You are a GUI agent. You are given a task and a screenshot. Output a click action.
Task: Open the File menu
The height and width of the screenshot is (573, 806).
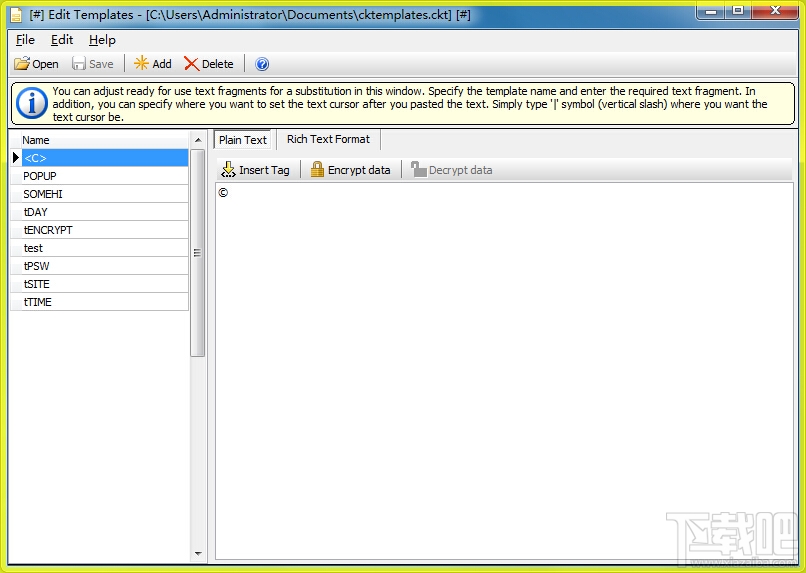(25, 40)
